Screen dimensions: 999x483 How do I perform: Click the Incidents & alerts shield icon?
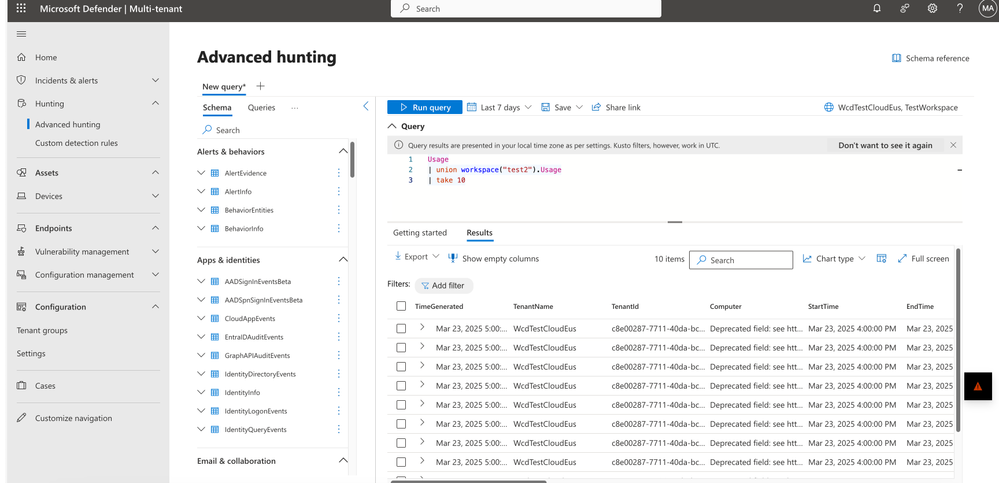tap(22, 80)
